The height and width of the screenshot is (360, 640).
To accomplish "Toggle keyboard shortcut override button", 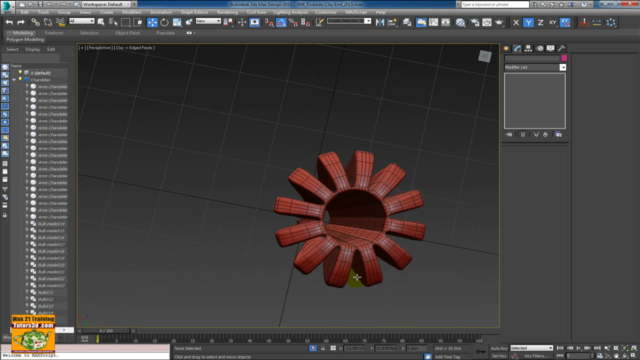I will (x=255, y=22).
